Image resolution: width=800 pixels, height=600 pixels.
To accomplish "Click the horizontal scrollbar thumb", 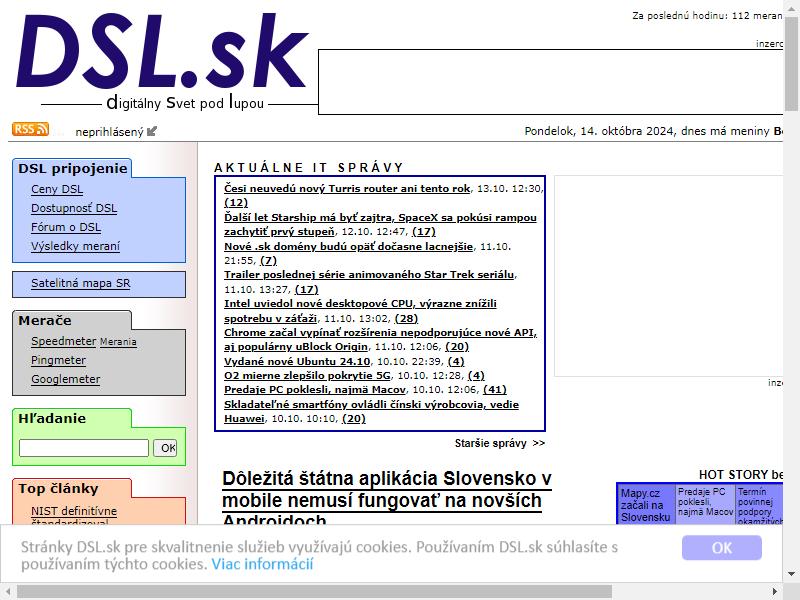I will (x=314, y=592).
